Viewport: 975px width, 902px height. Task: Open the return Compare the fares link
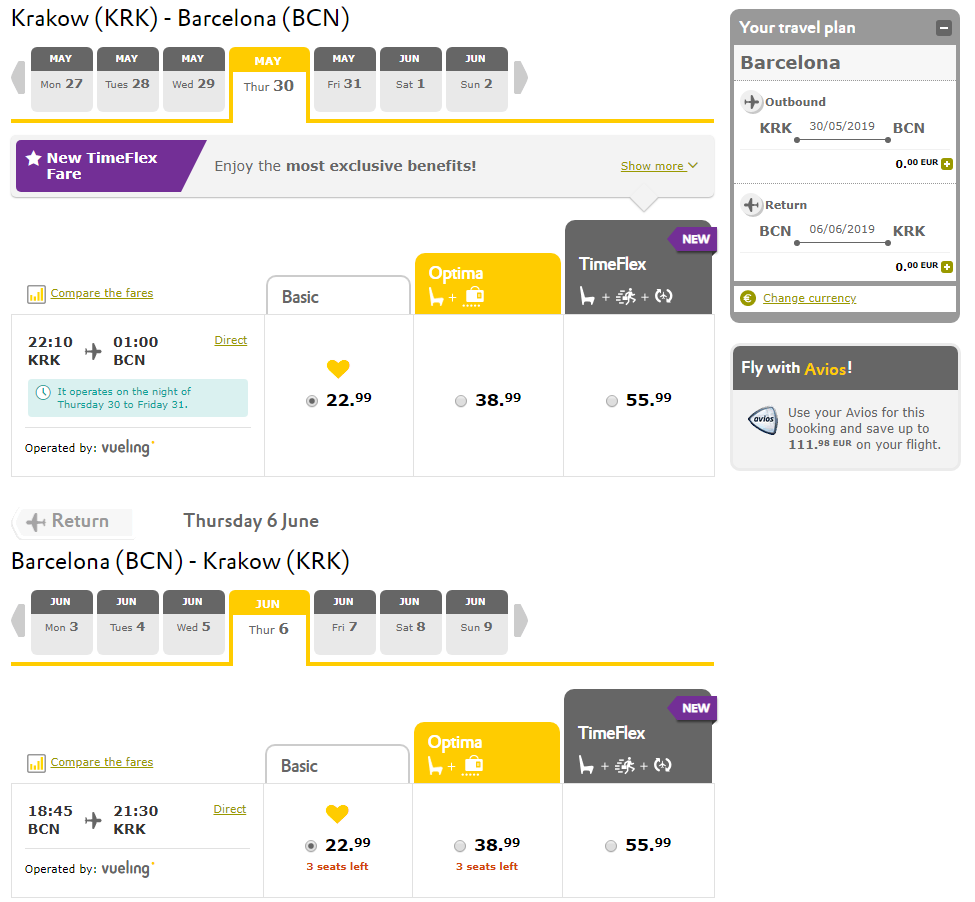click(x=102, y=762)
